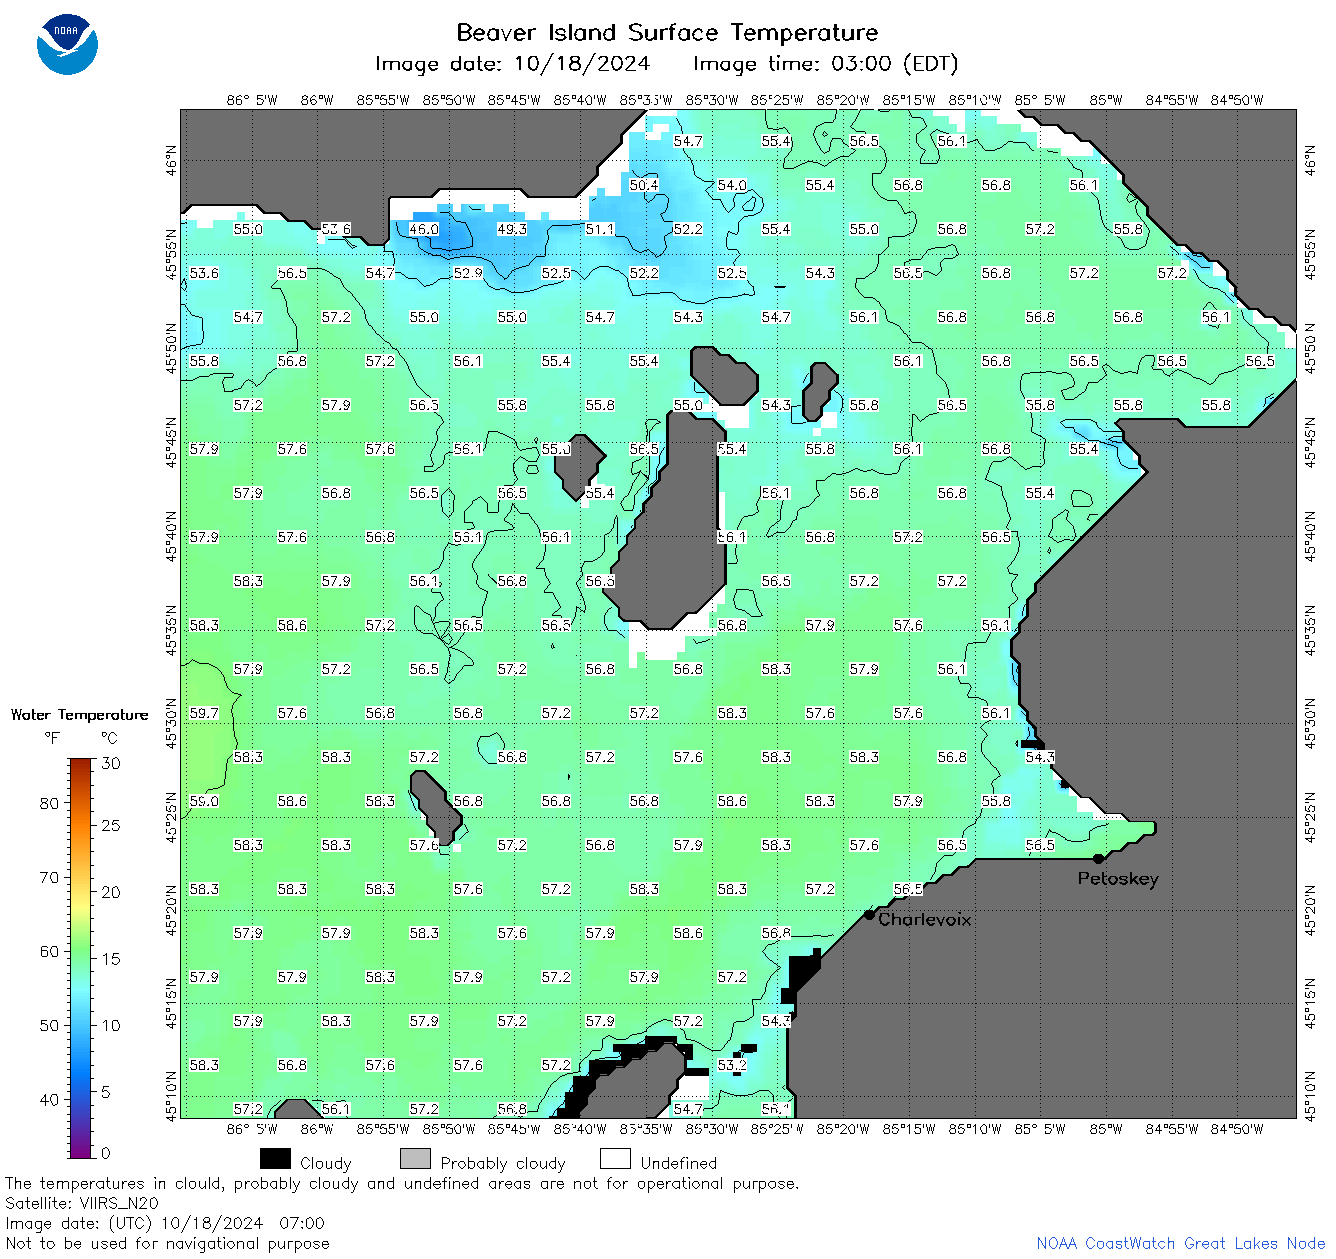Click the 30 °C tick on scale
The image size is (1336, 1259).
tap(111, 763)
